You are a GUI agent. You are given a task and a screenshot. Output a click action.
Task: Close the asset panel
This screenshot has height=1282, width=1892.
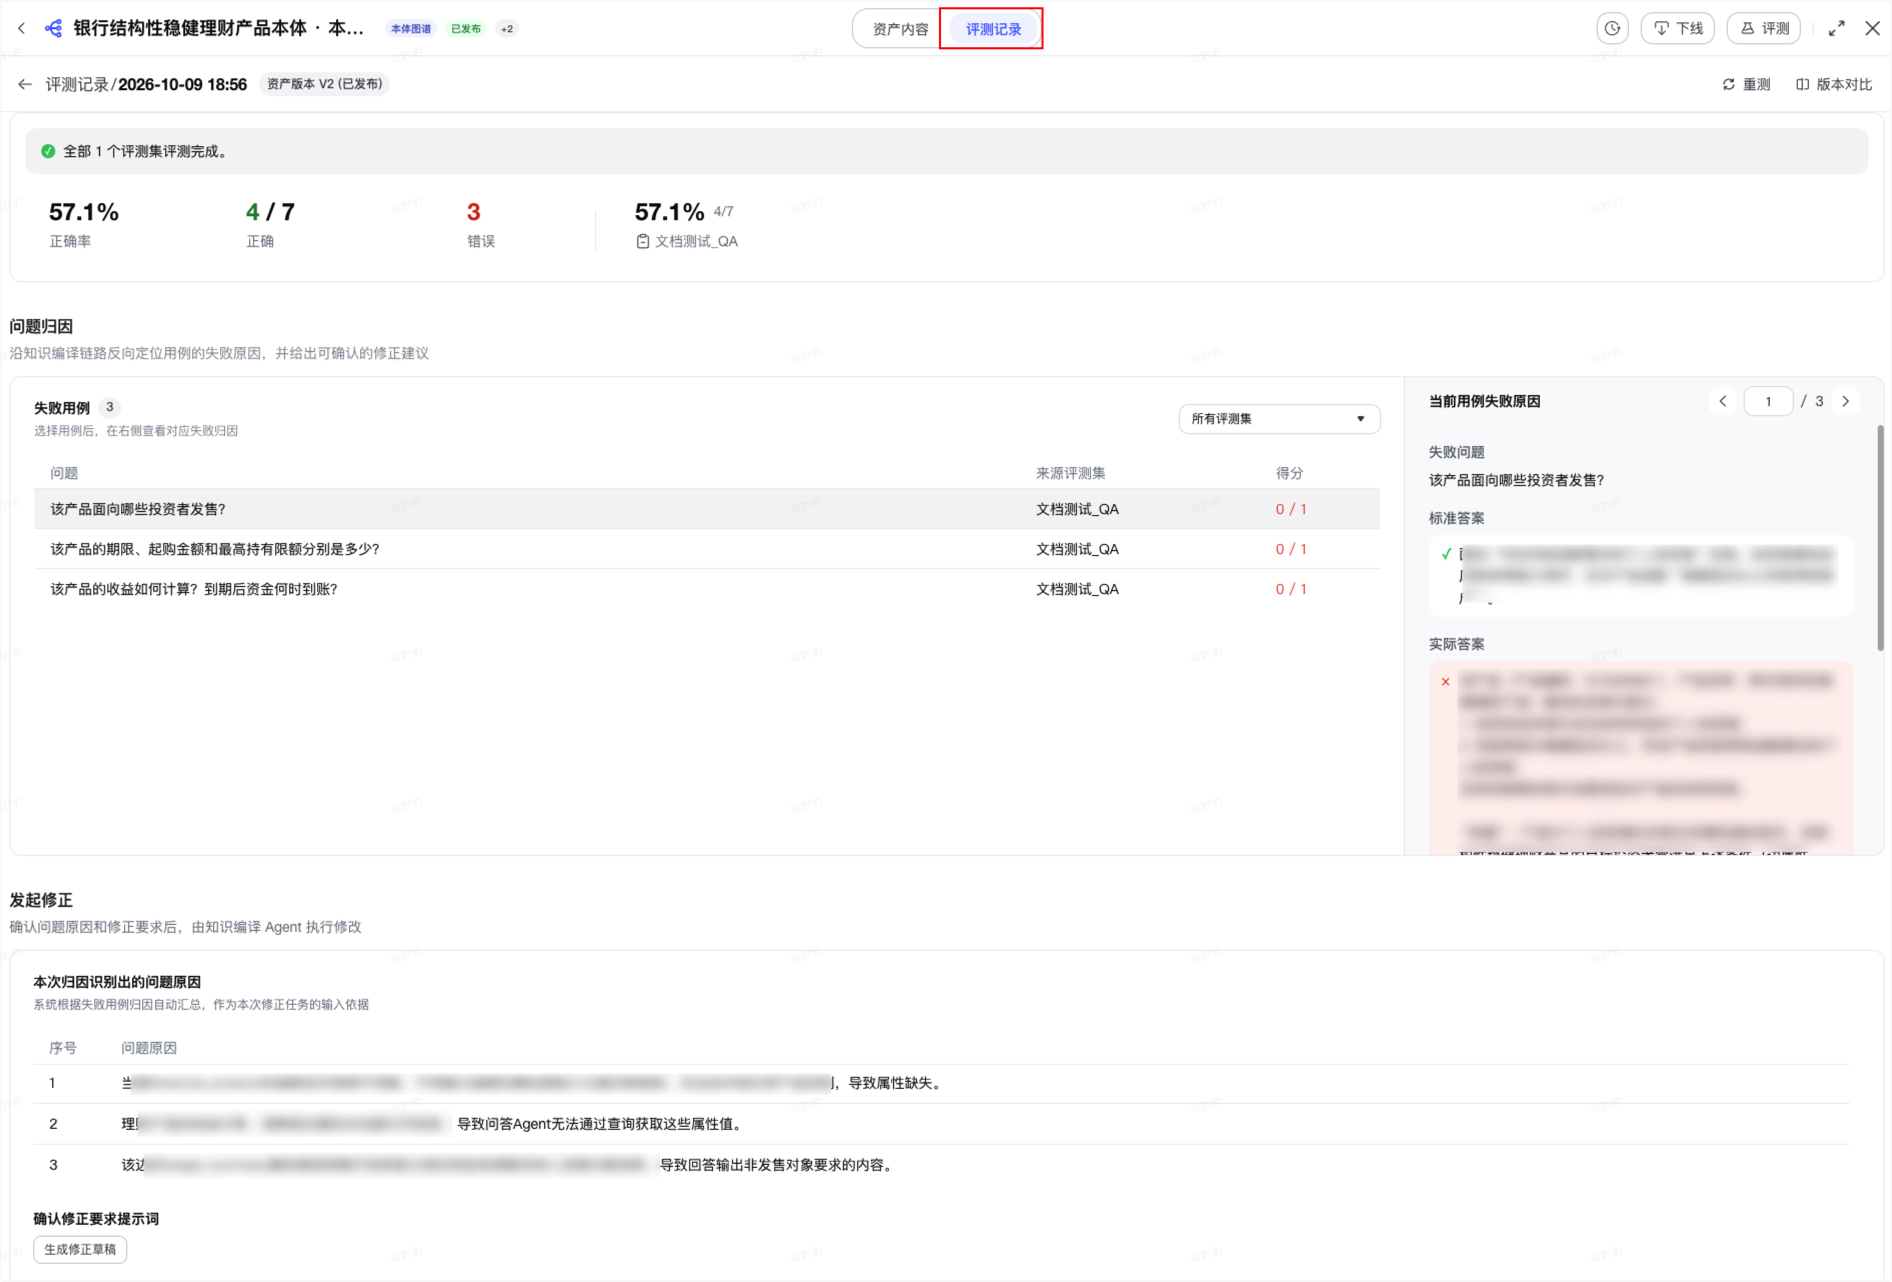coord(1872,28)
